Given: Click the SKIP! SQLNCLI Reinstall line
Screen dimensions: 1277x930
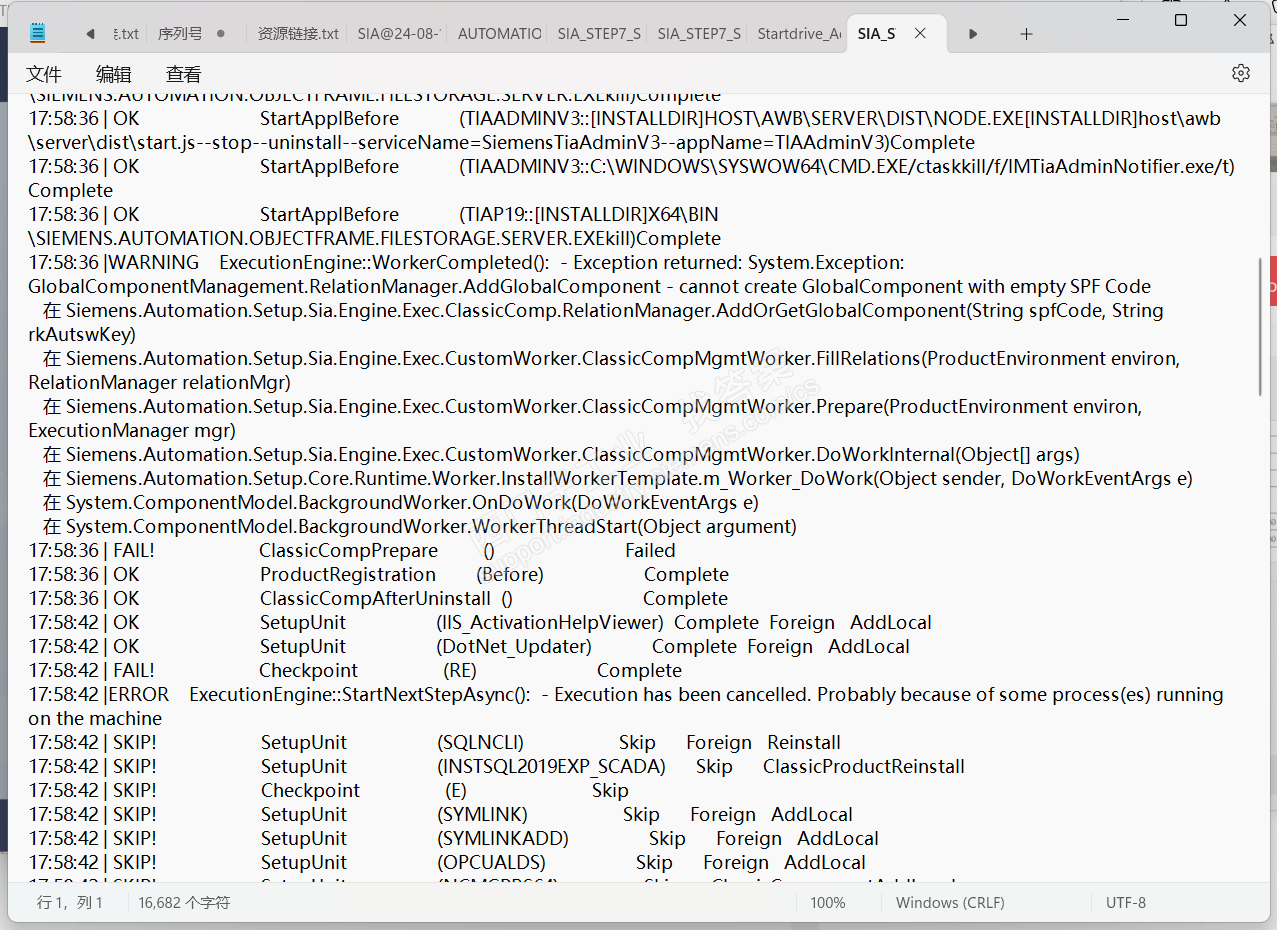Looking at the screenshot, I should (434, 743).
